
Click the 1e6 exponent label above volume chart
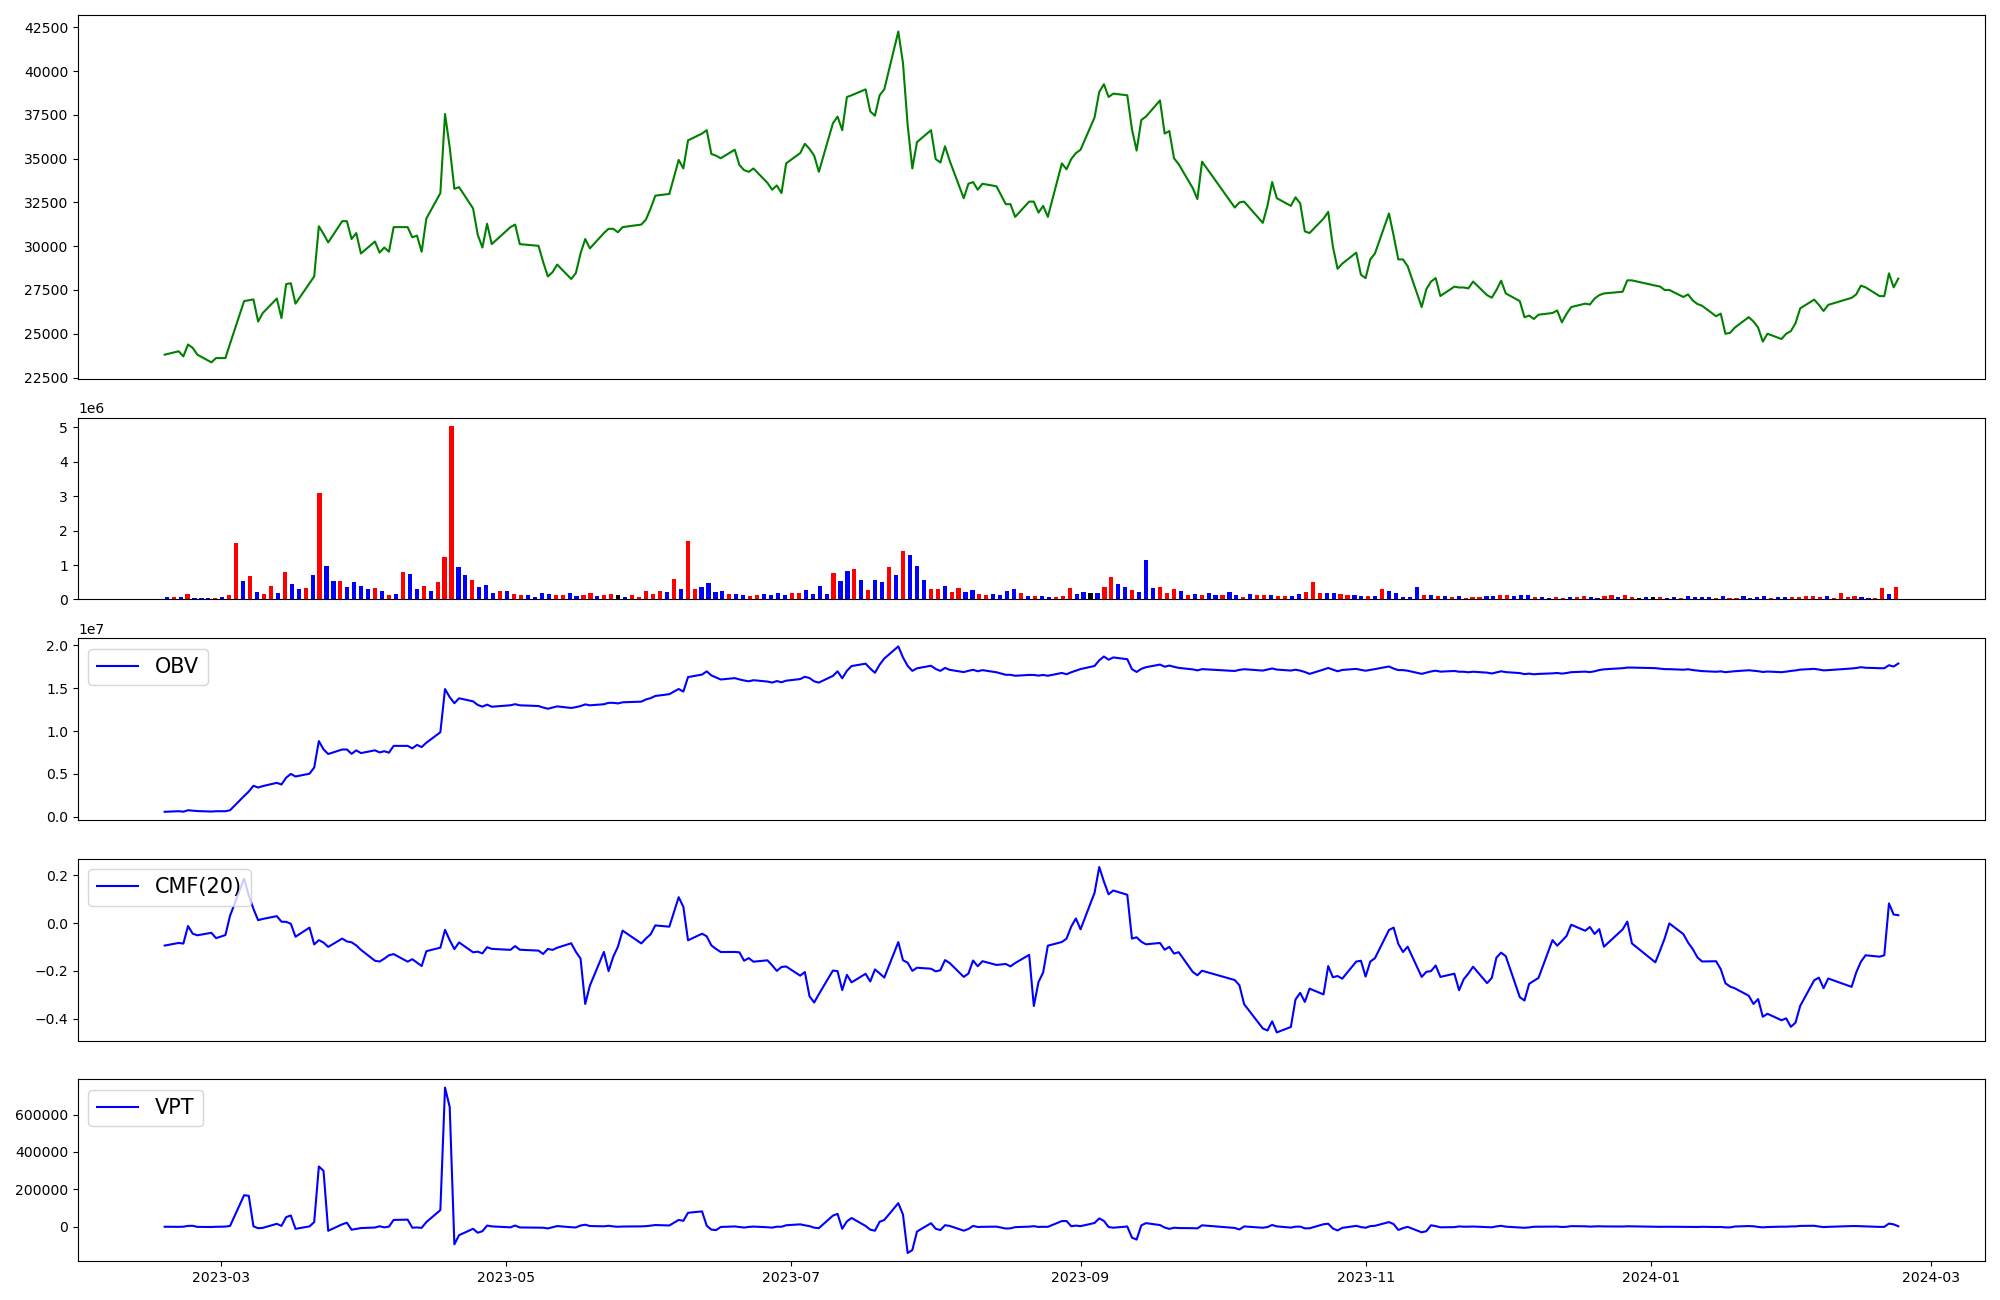tap(91, 409)
